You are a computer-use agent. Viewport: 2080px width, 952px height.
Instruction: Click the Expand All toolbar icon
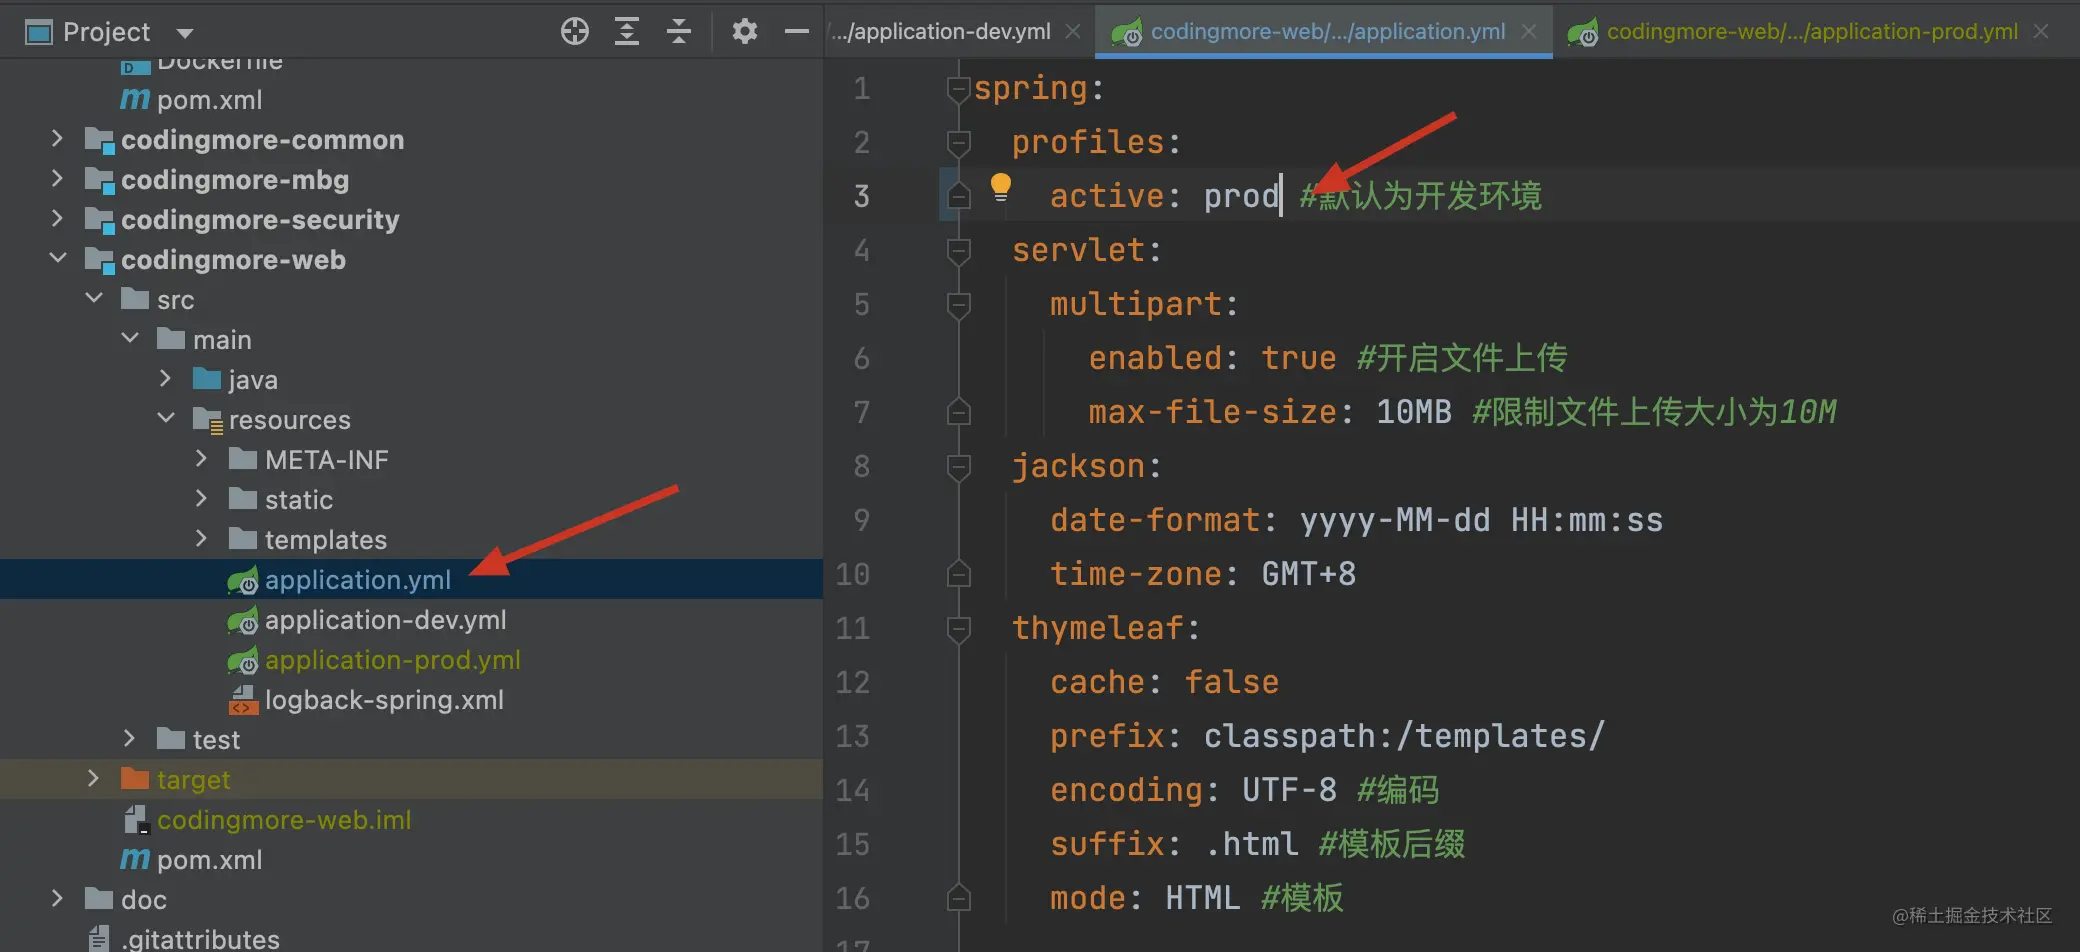tap(627, 31)
